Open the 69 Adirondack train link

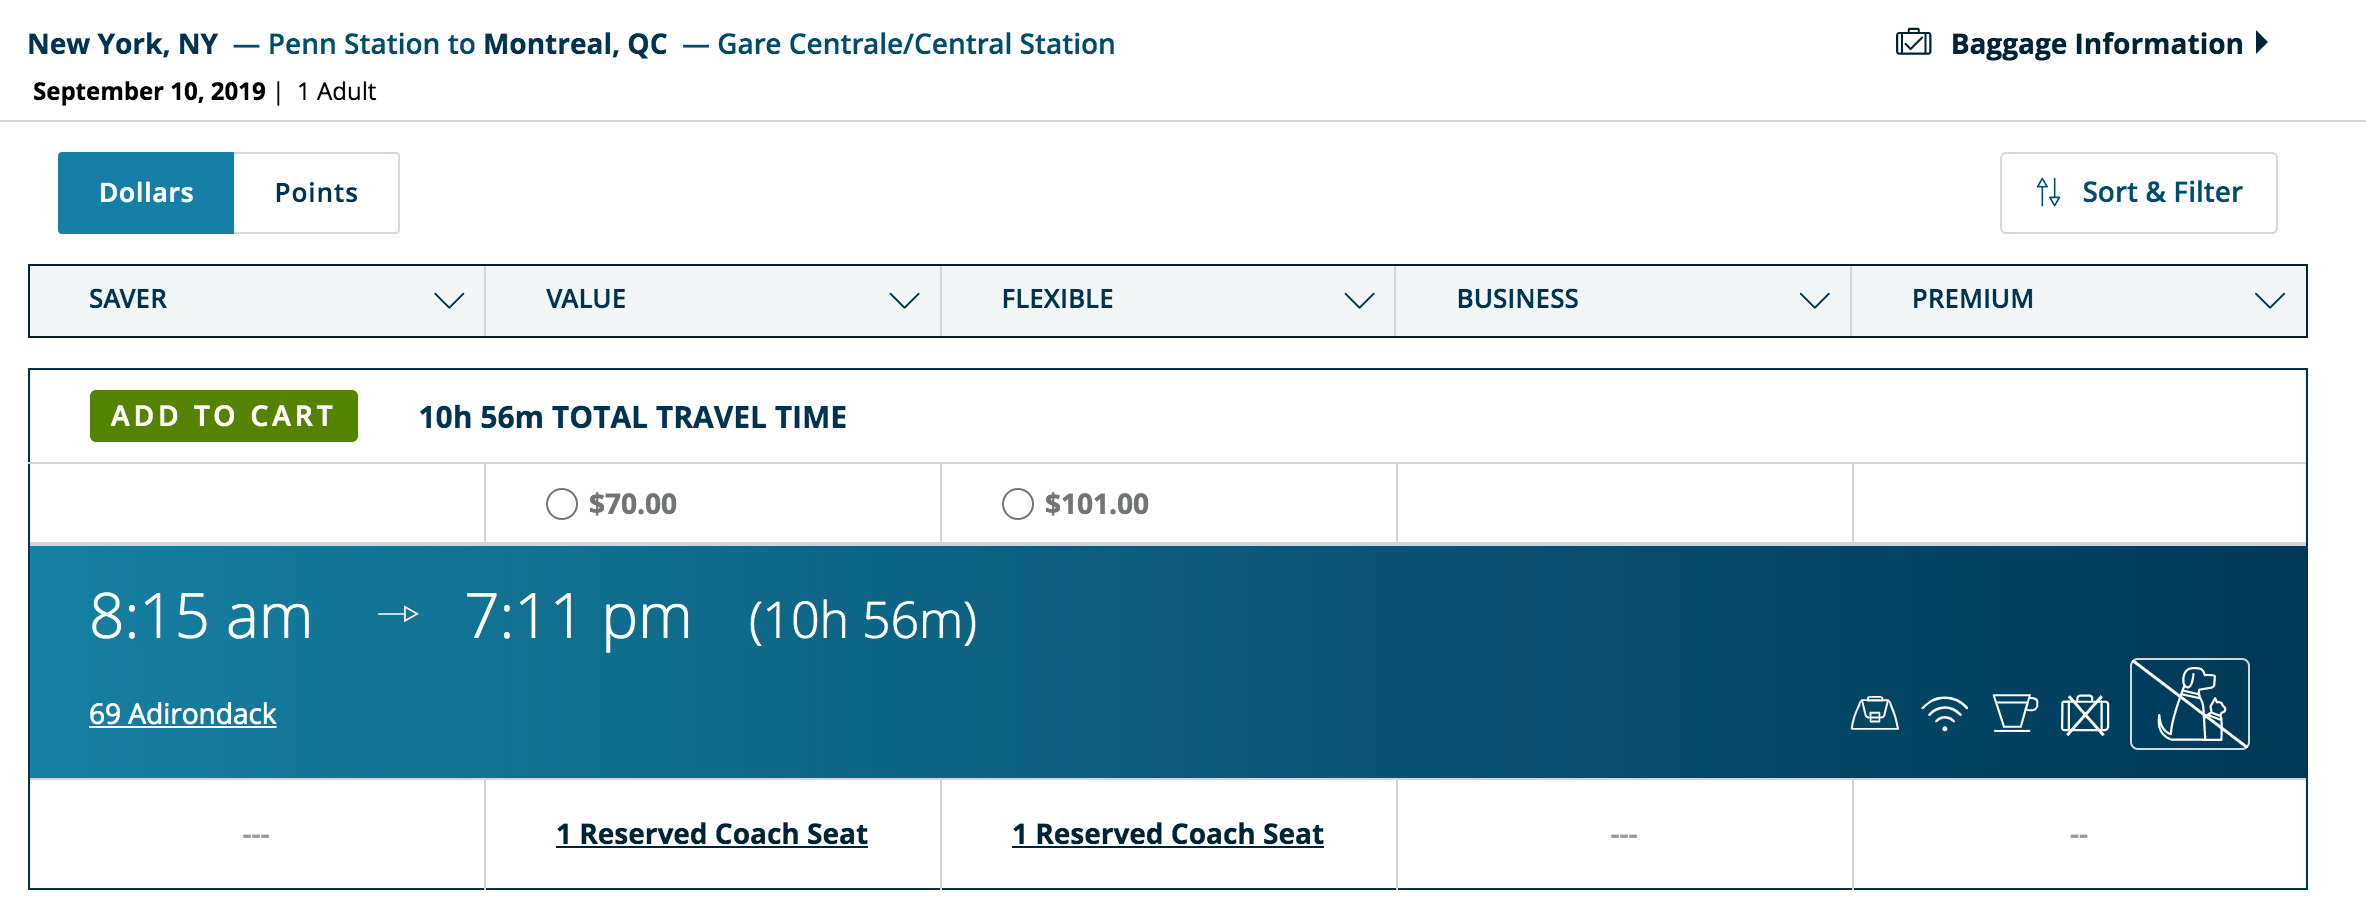coord(183,714)
